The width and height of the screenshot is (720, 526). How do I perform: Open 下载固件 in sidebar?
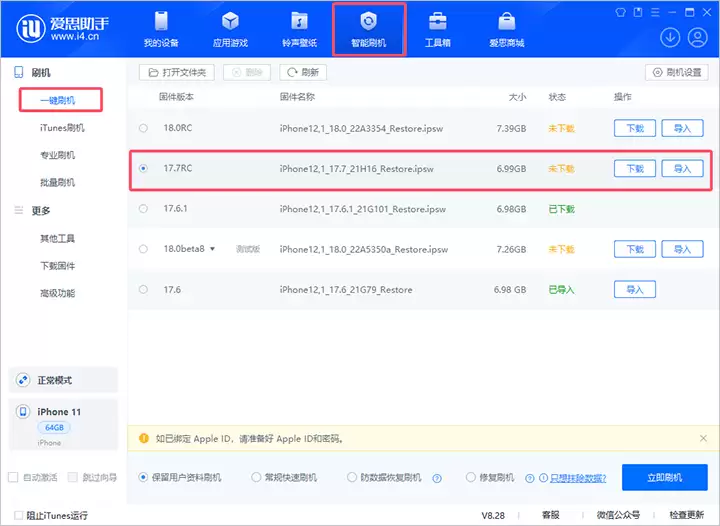[57, 266]
